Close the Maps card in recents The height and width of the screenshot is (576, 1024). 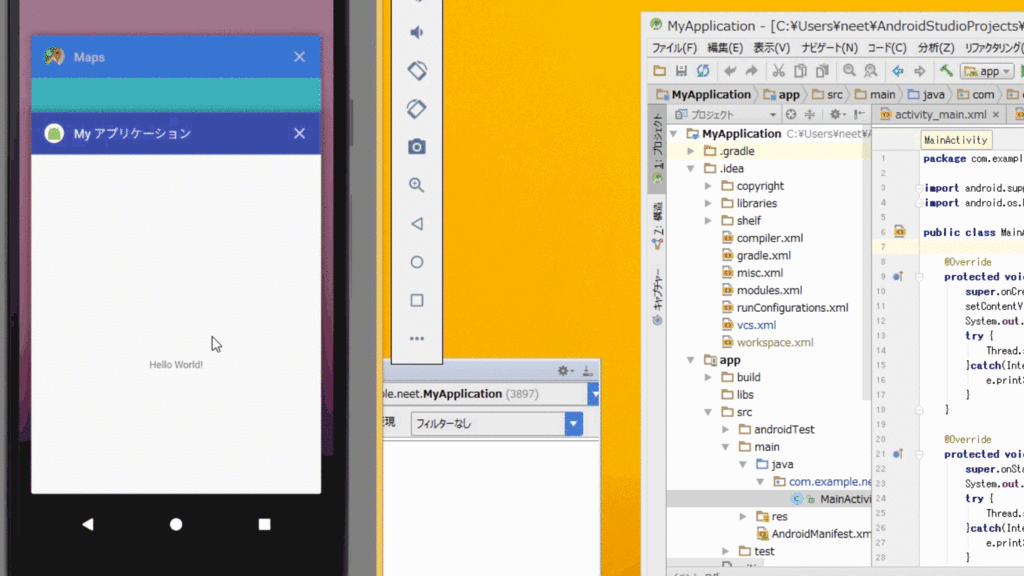point(299,57)
